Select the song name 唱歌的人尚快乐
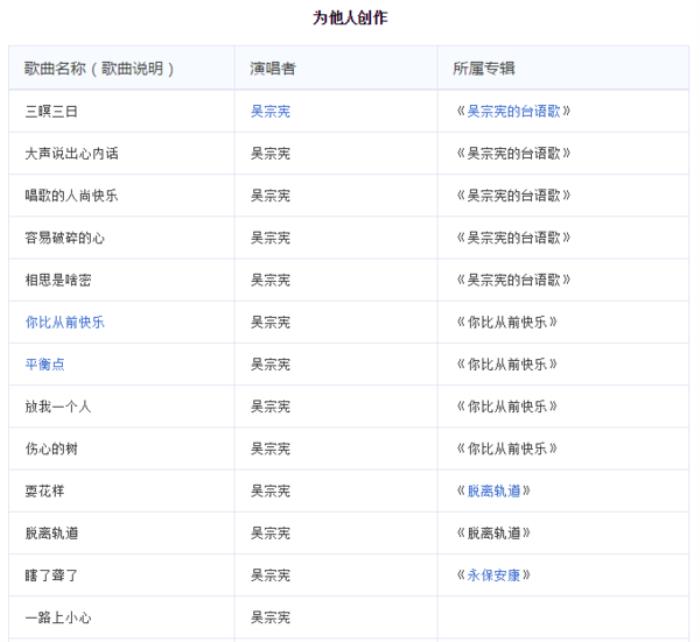 tap(71, 196)
